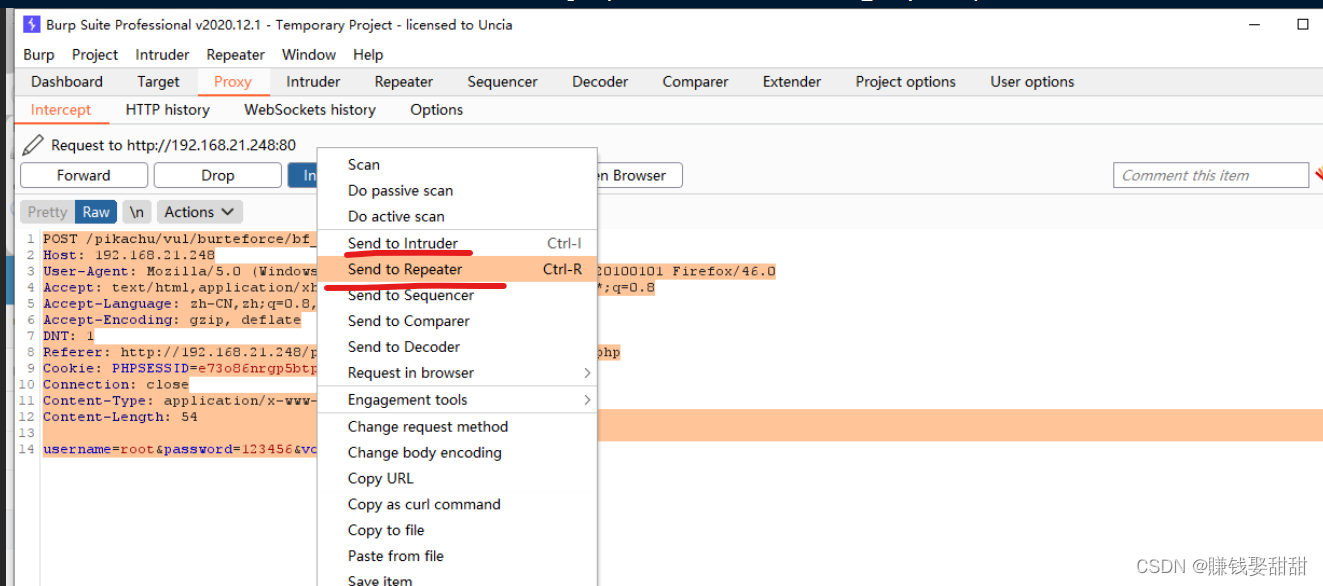Choose Send to Sequencer
Screen dimensions: 1323x586
(457, 295)
